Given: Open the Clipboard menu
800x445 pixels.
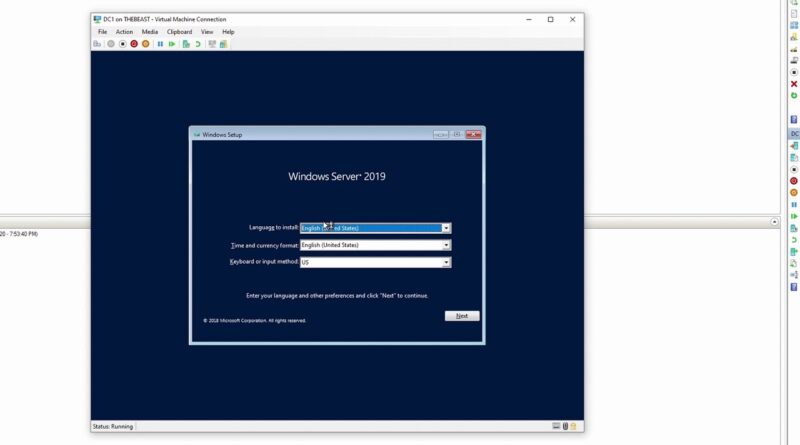Looking at the screenshot, I should click(180, 32).
